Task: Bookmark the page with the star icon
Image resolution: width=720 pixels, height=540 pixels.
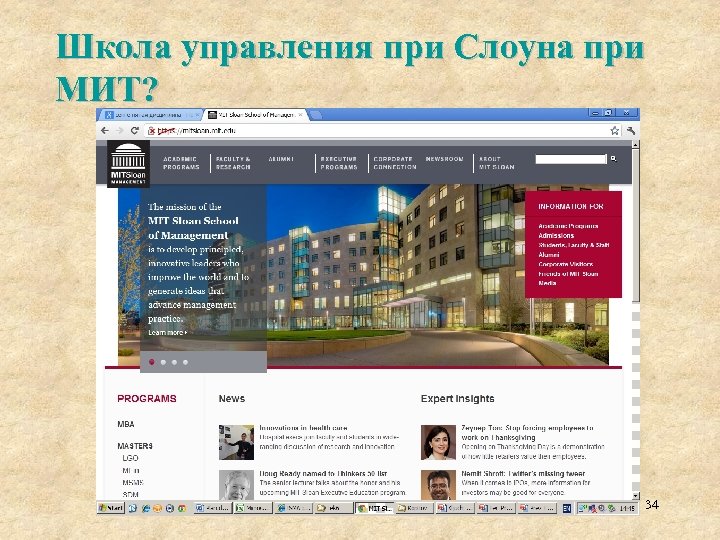Action: click(614, 131)
